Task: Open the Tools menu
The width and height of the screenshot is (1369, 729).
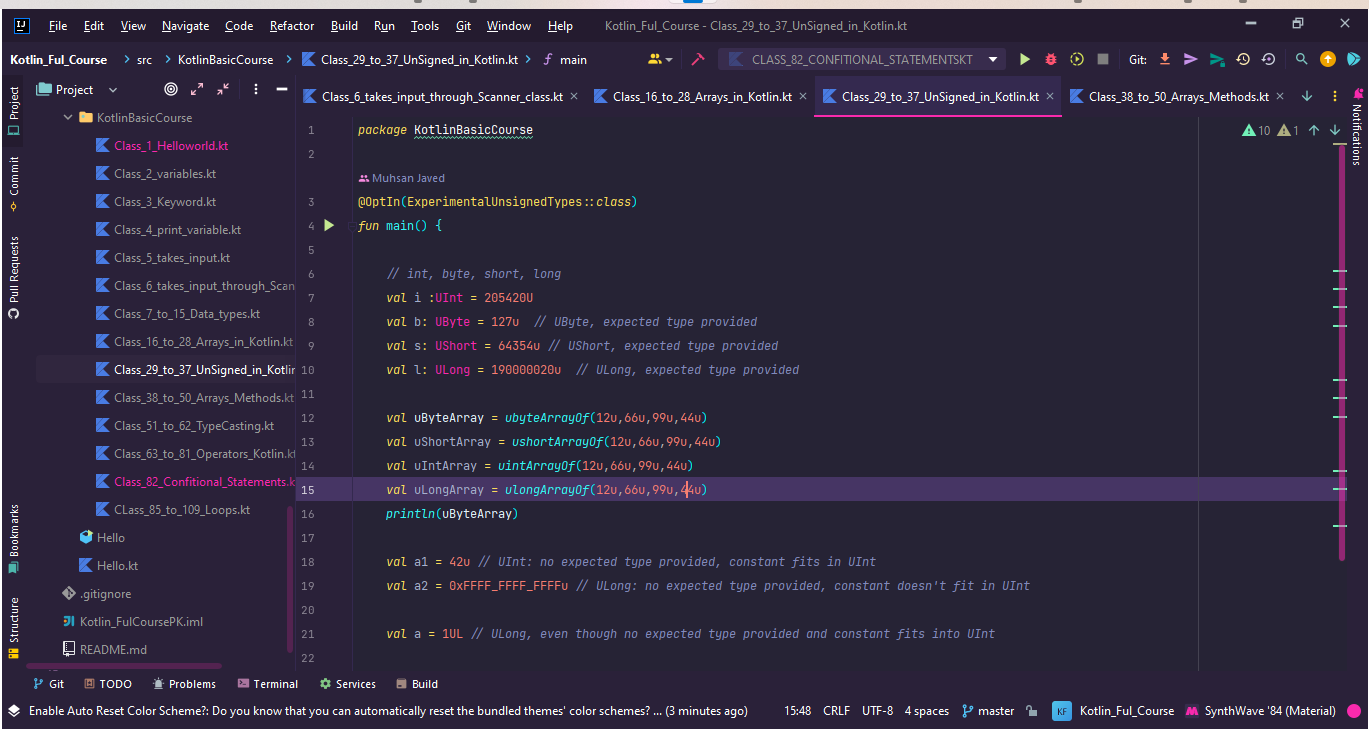Action: (x=425, y=26)
